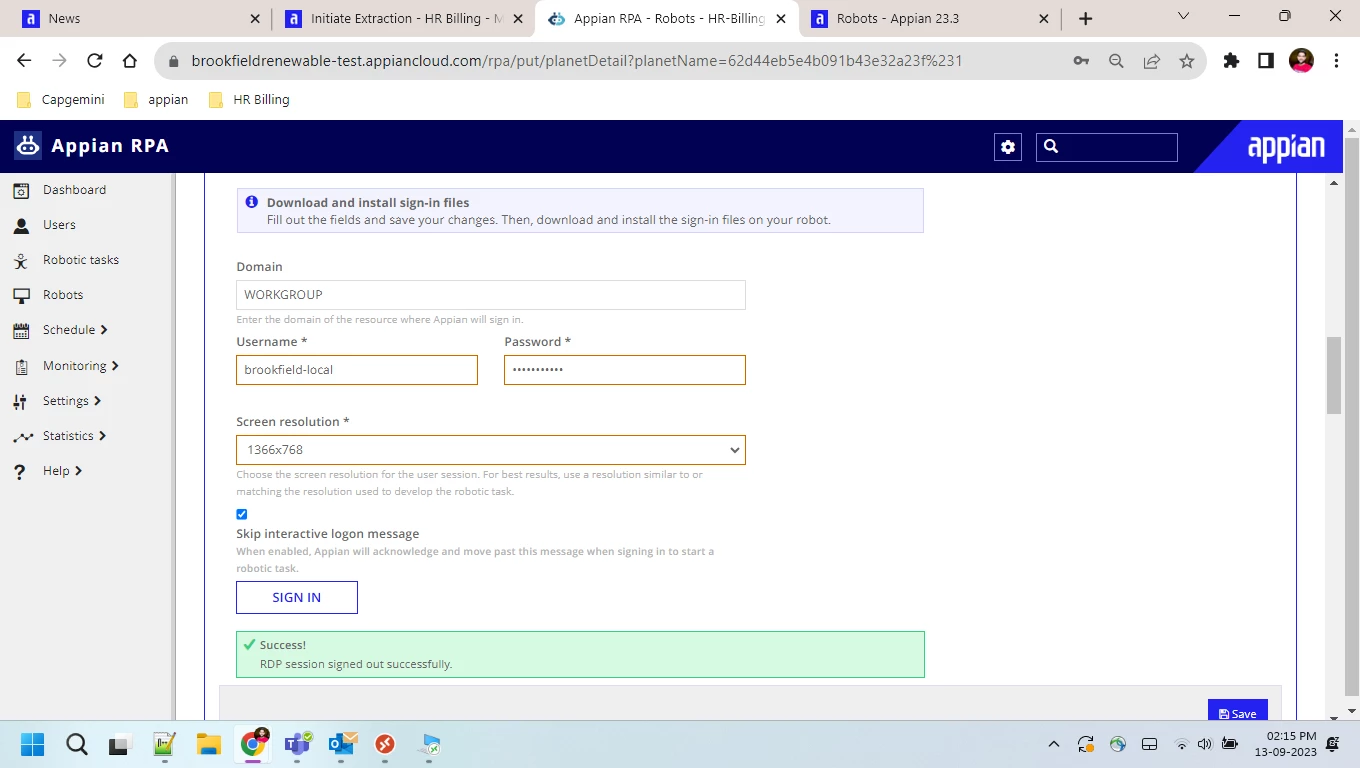The height and width of the screenshot is (768, 1360).
Task: Focus the Domain input field
Action: pos(491,295)
